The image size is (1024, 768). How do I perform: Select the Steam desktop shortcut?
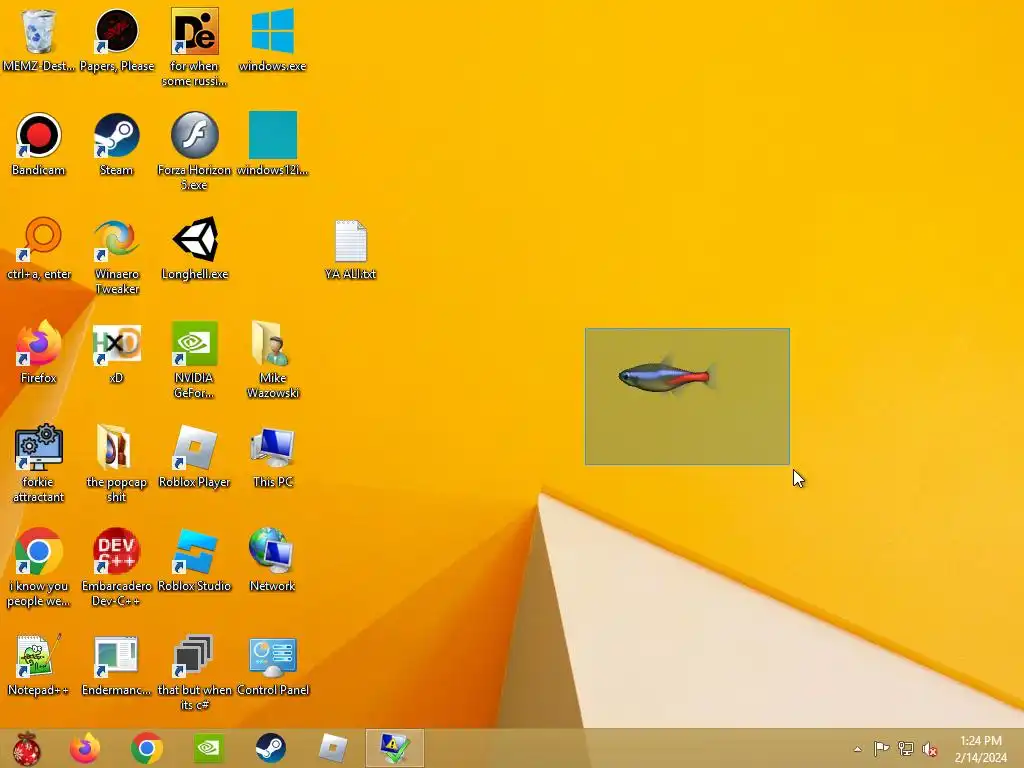pos(116,144)
